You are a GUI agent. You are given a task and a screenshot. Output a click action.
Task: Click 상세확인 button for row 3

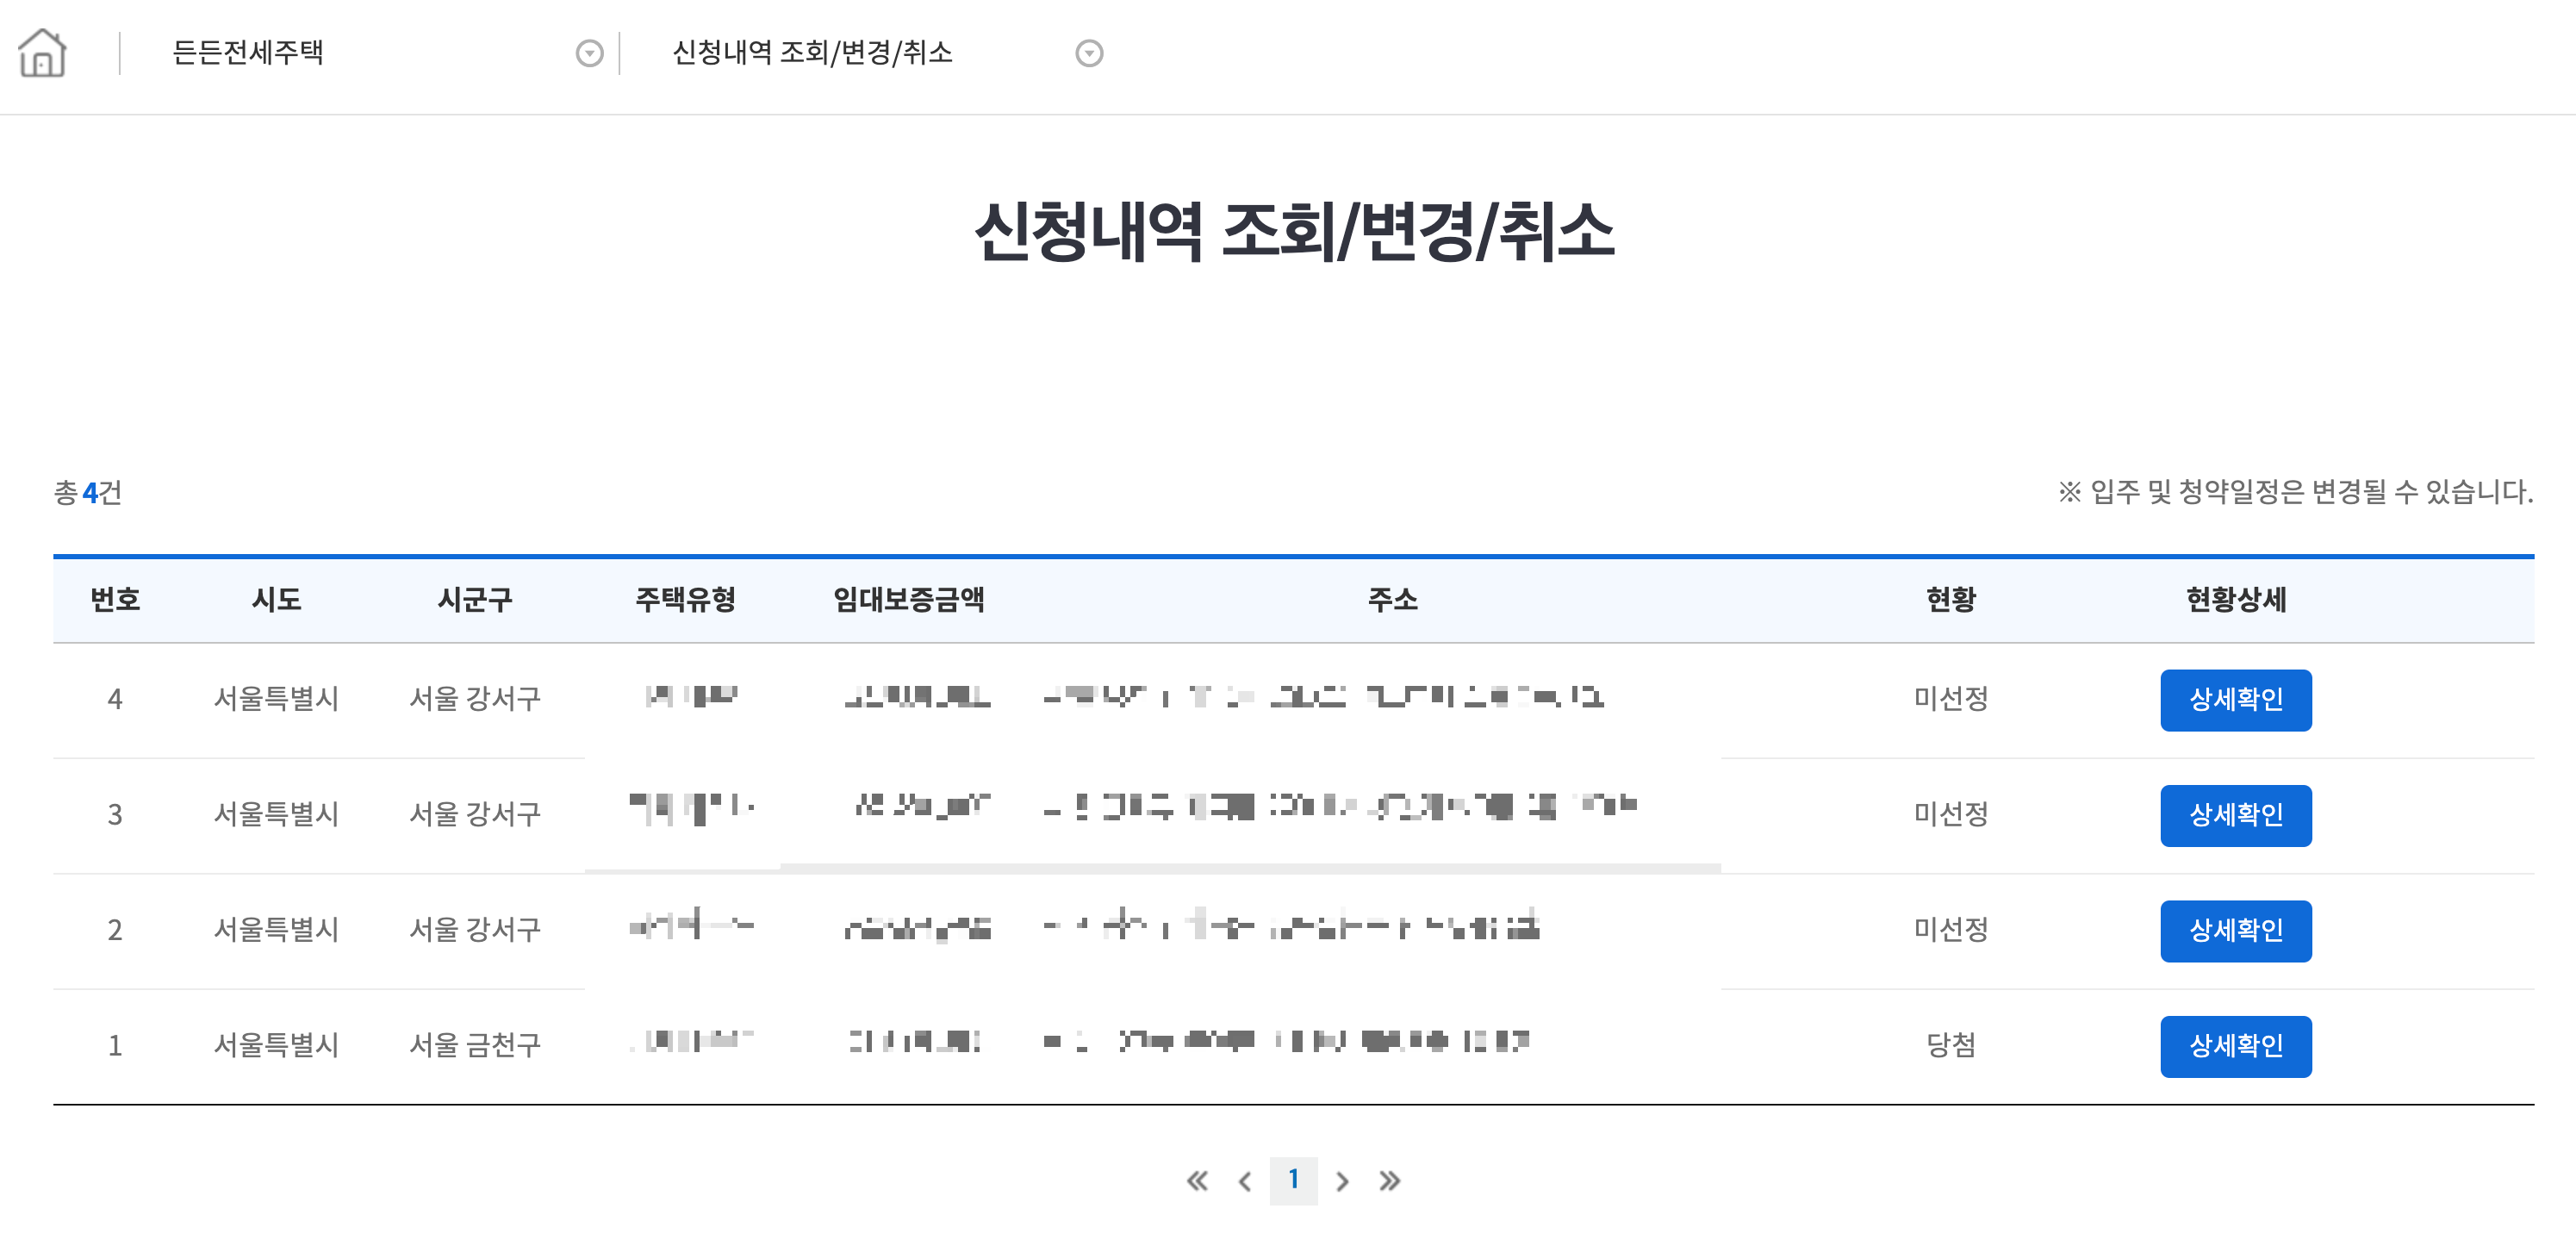pos(2235,815)
